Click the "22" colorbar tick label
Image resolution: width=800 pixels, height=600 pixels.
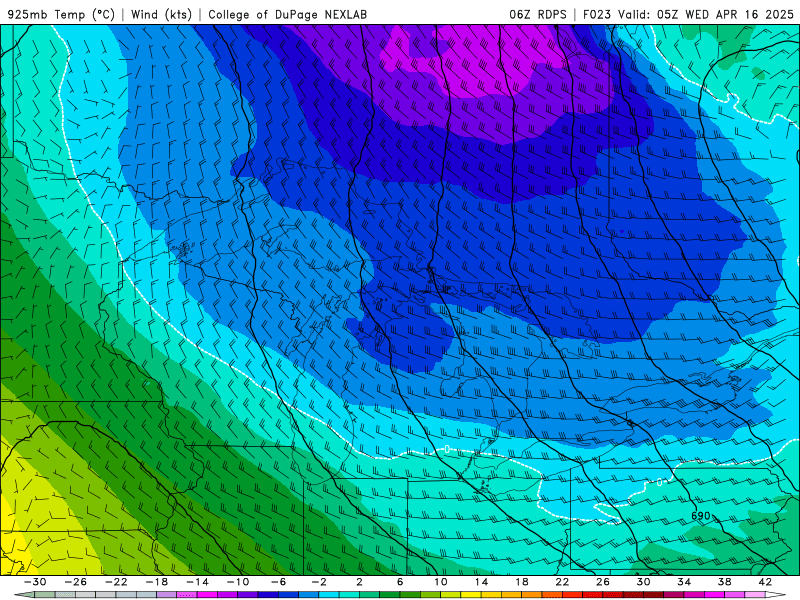click(x=562, y=582)
